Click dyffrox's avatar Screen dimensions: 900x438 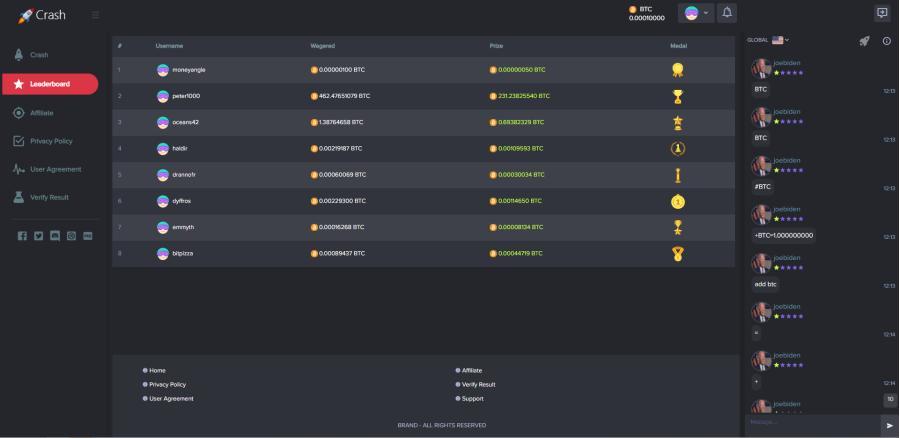163,201
